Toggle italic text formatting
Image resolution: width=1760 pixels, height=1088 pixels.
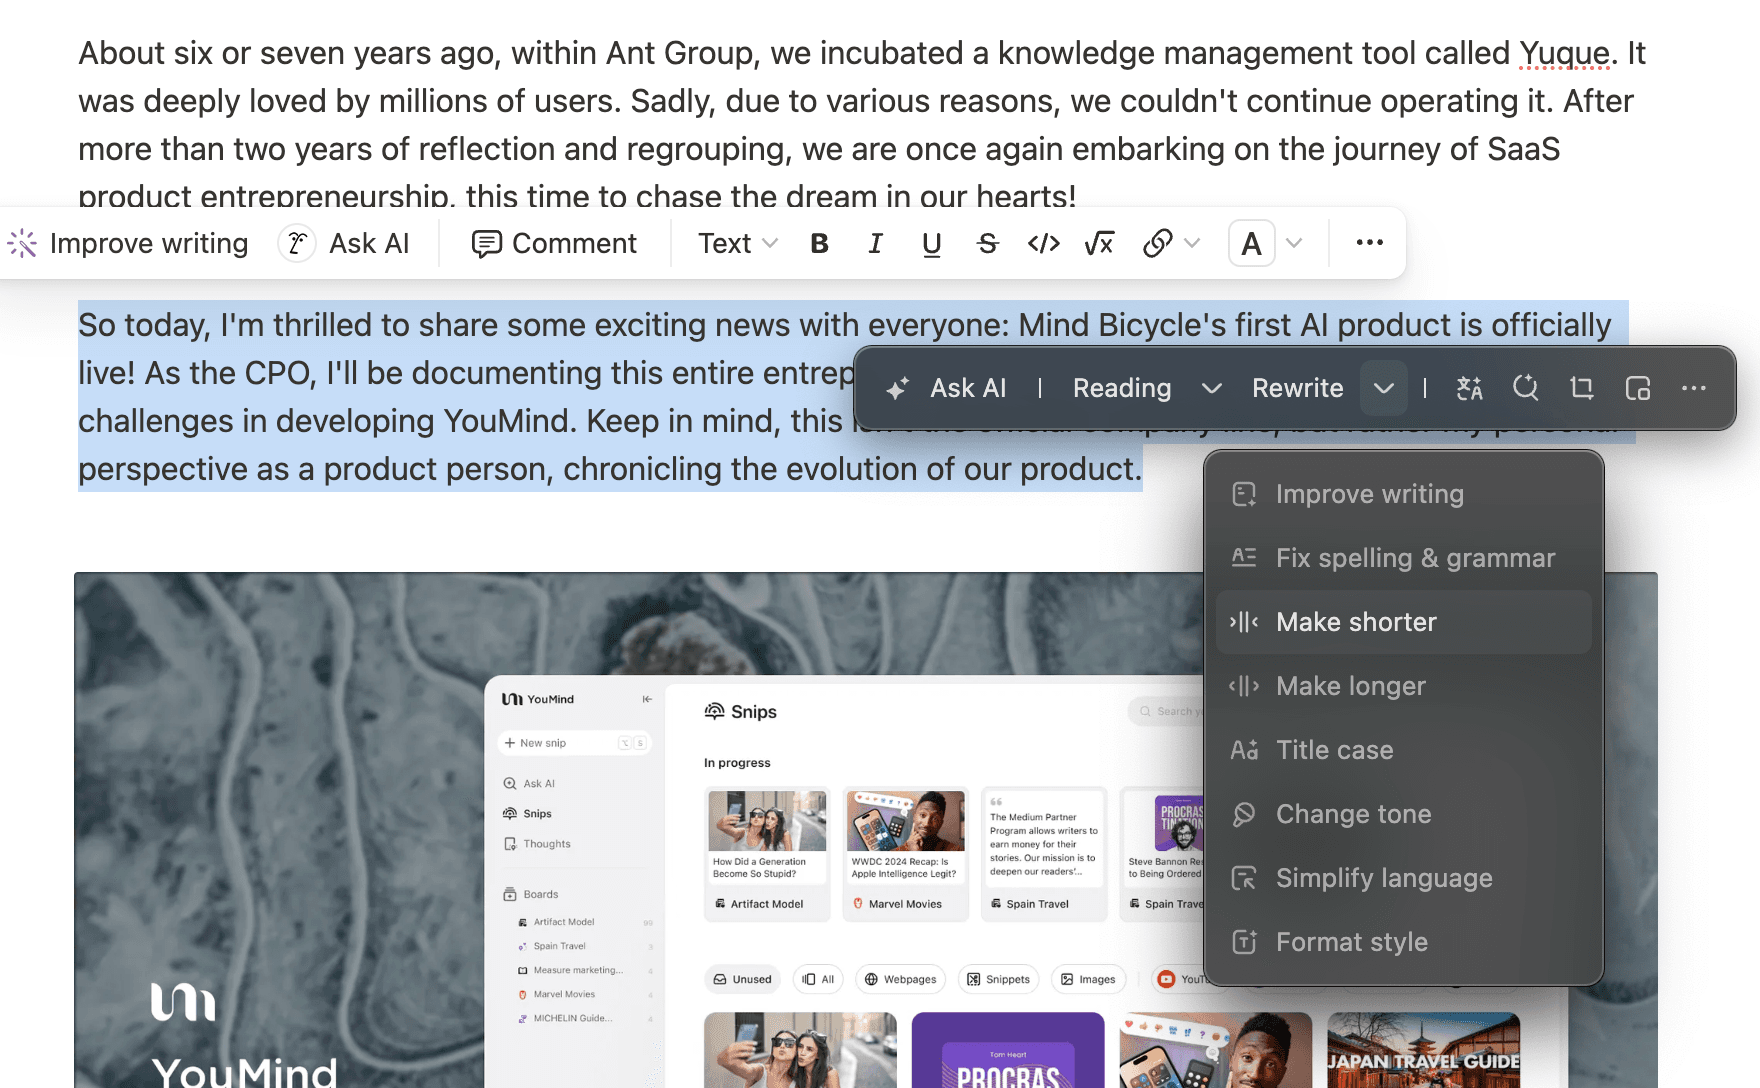tap(875, 244)
